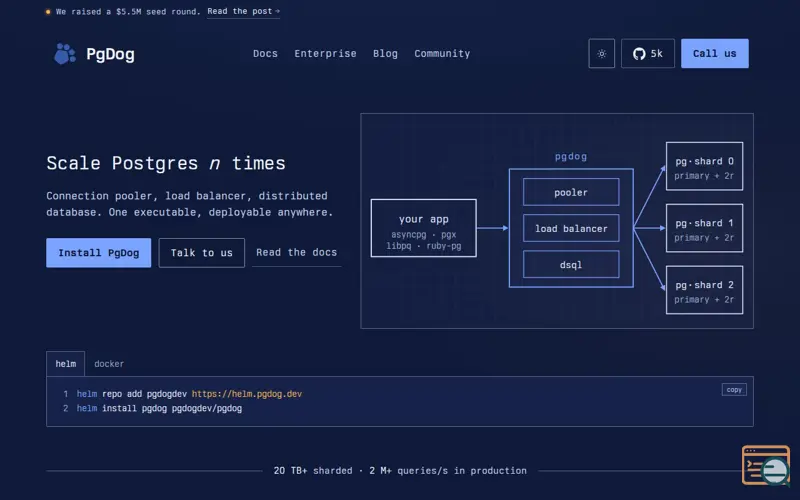Click the '20 TB+ sharded' stats text

(313, 471)
